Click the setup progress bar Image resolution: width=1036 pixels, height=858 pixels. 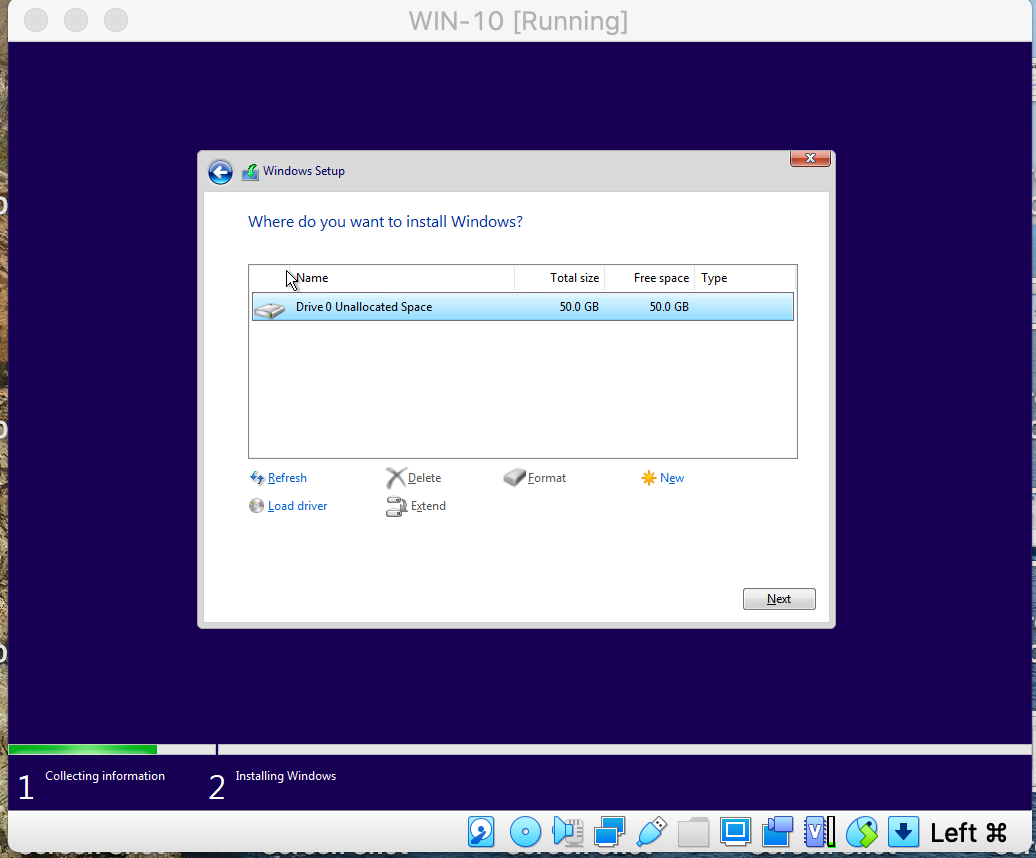point(519,749)
